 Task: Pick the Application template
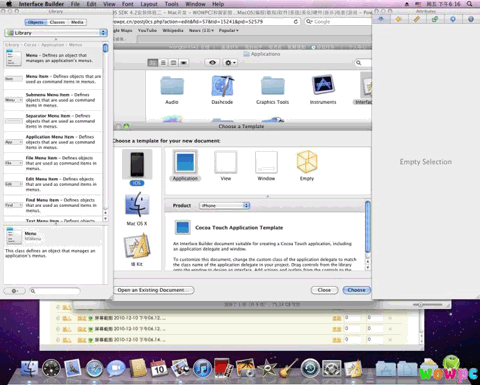tap(185, 165)
